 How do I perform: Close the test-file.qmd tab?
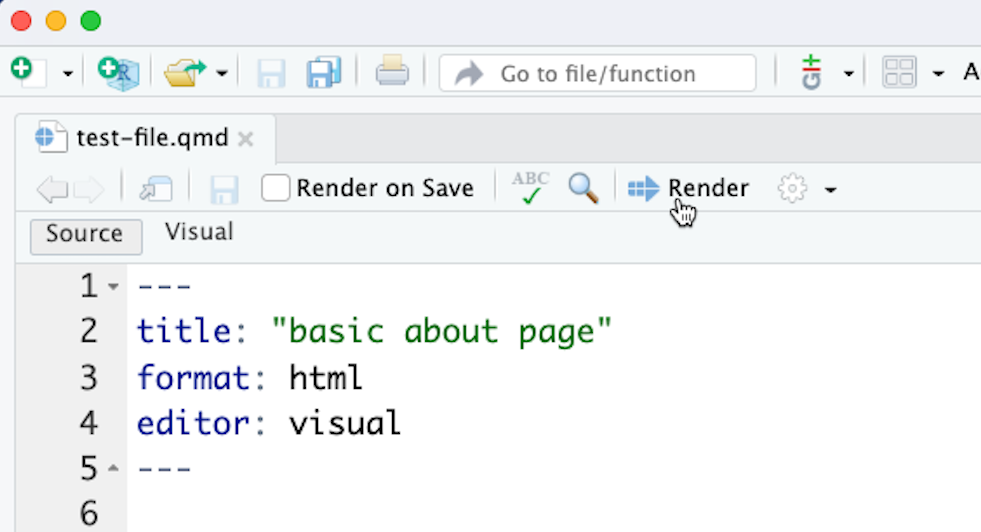[x=245, y=139]
